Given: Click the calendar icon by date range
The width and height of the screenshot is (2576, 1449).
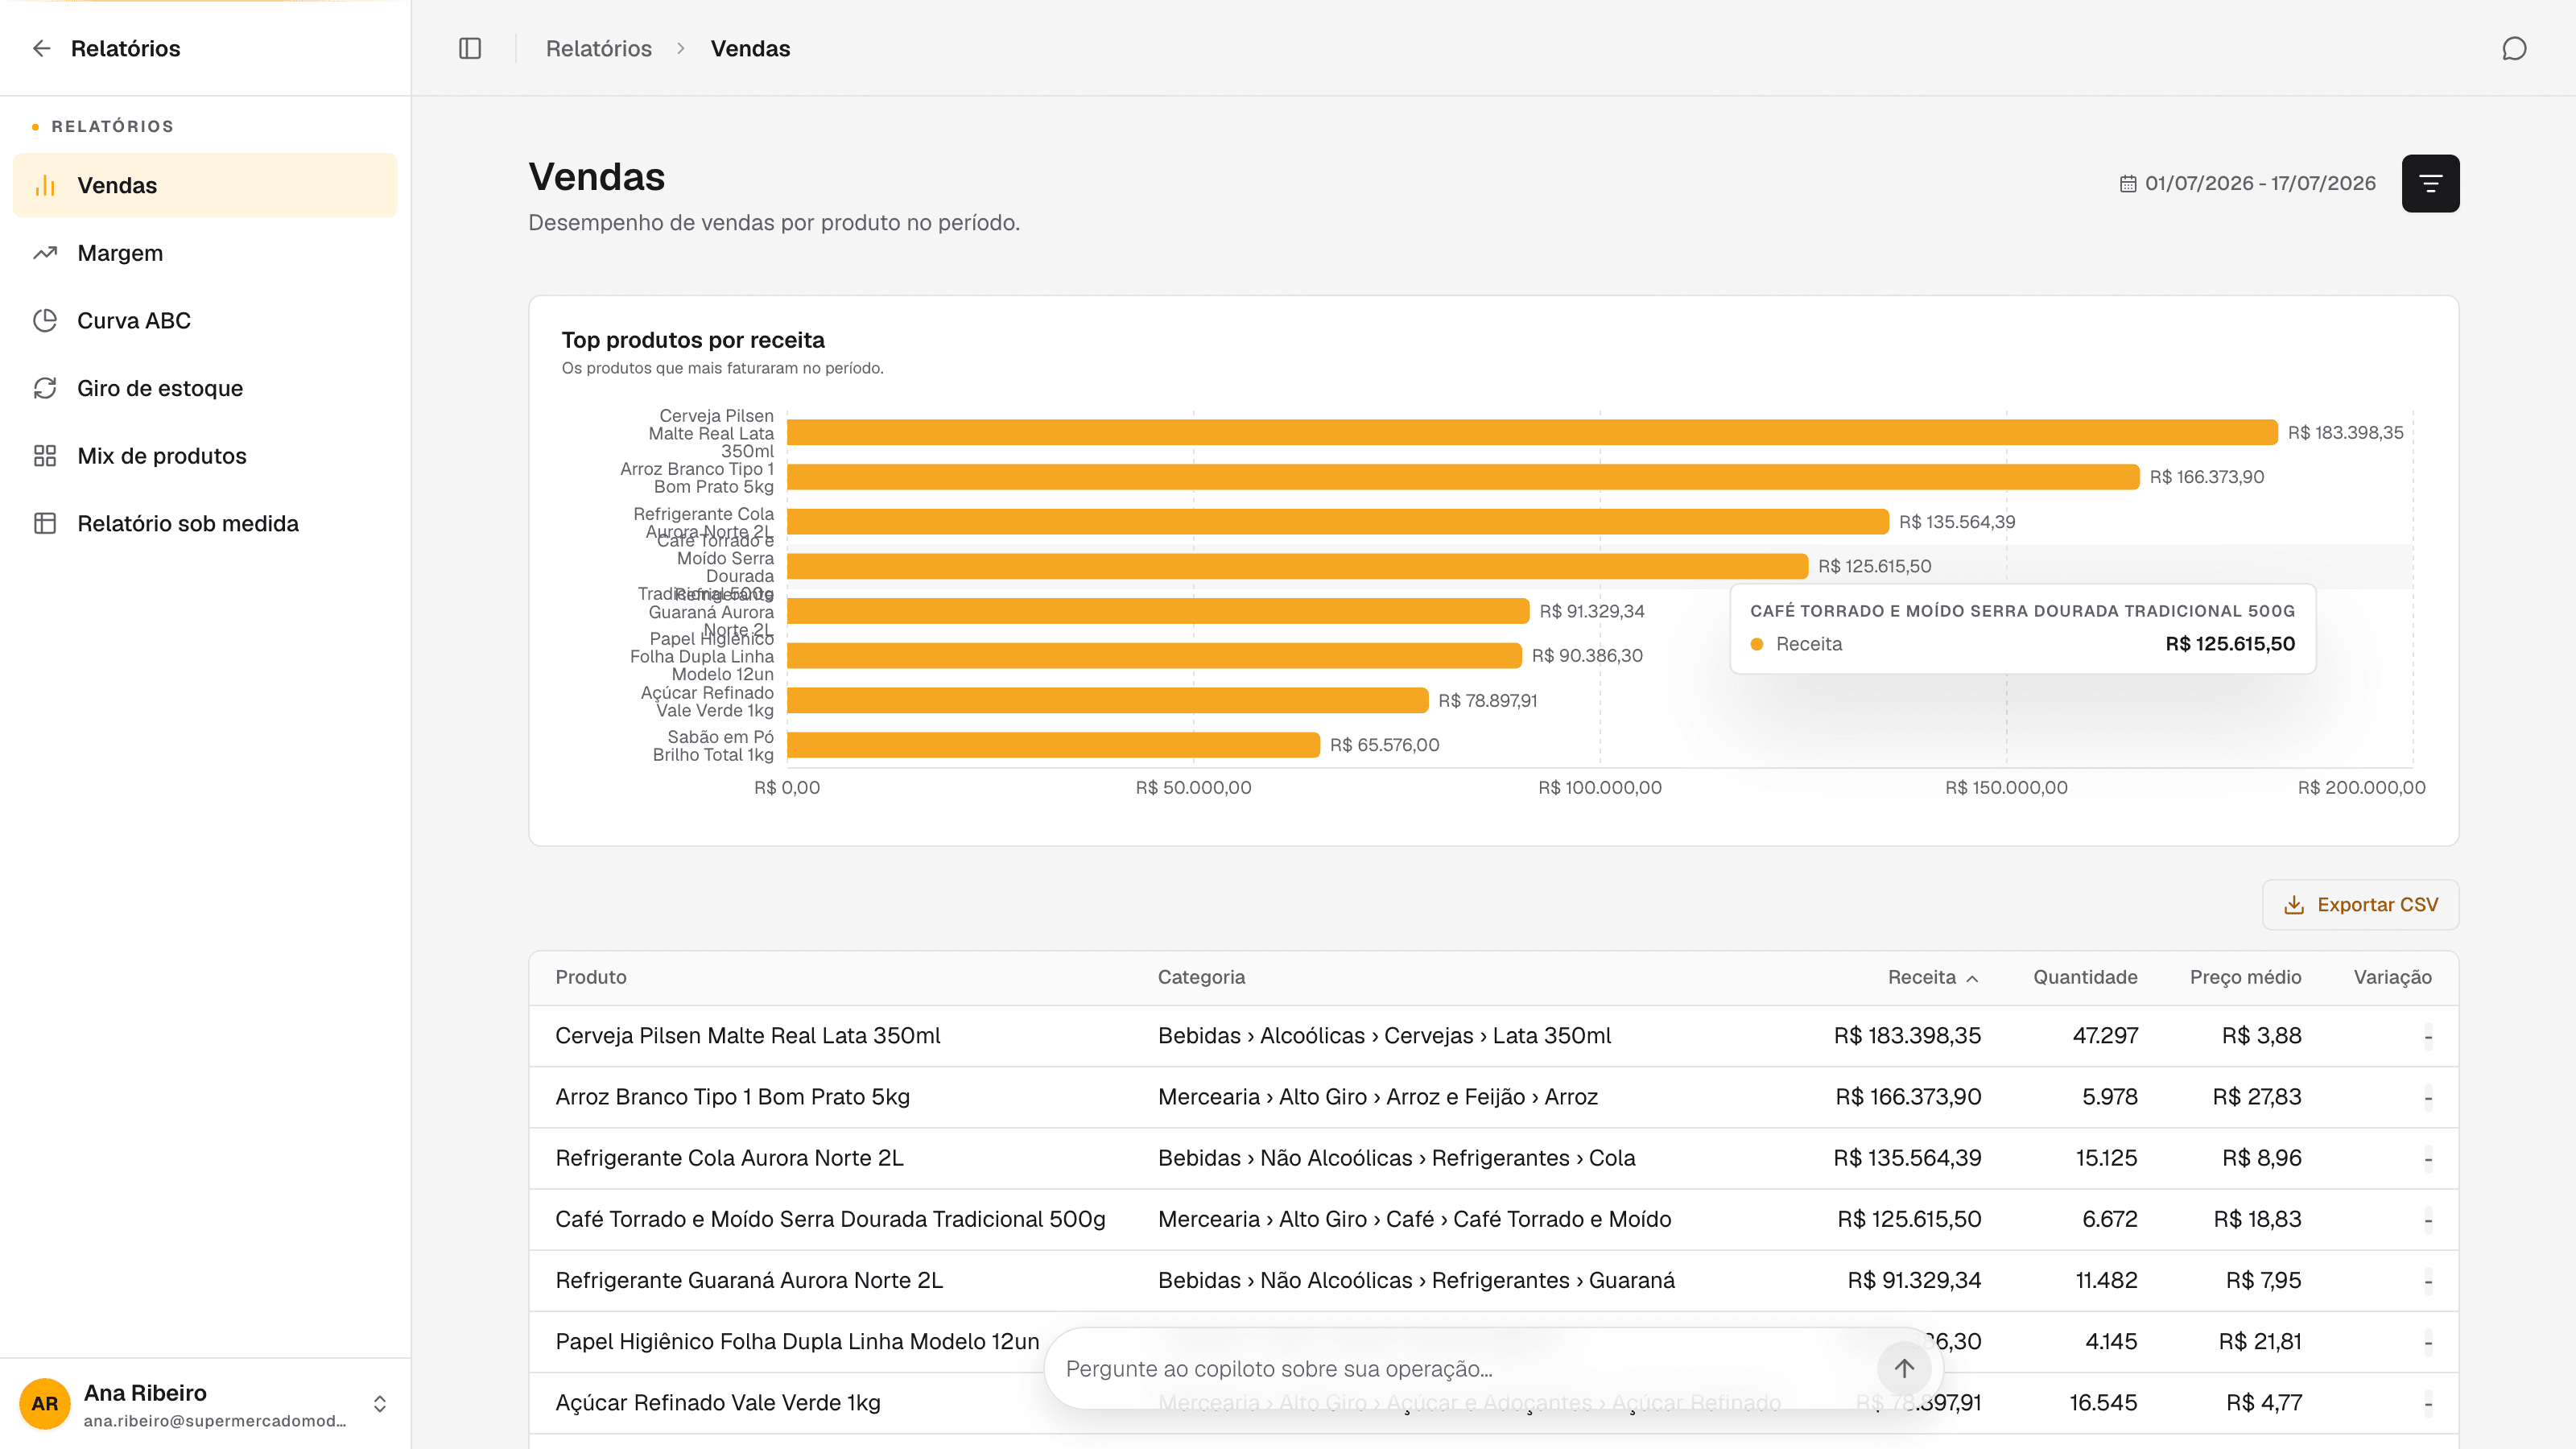Looking at the screenshot, I should coord(2128,184).
